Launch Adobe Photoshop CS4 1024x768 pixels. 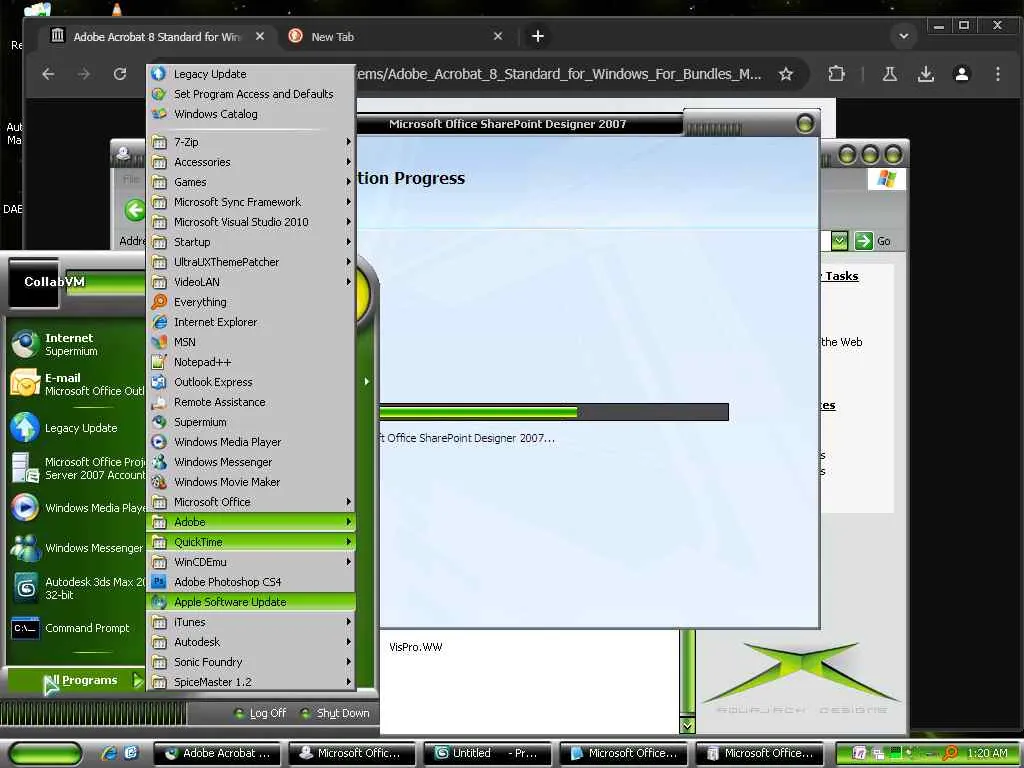point(251,582)
